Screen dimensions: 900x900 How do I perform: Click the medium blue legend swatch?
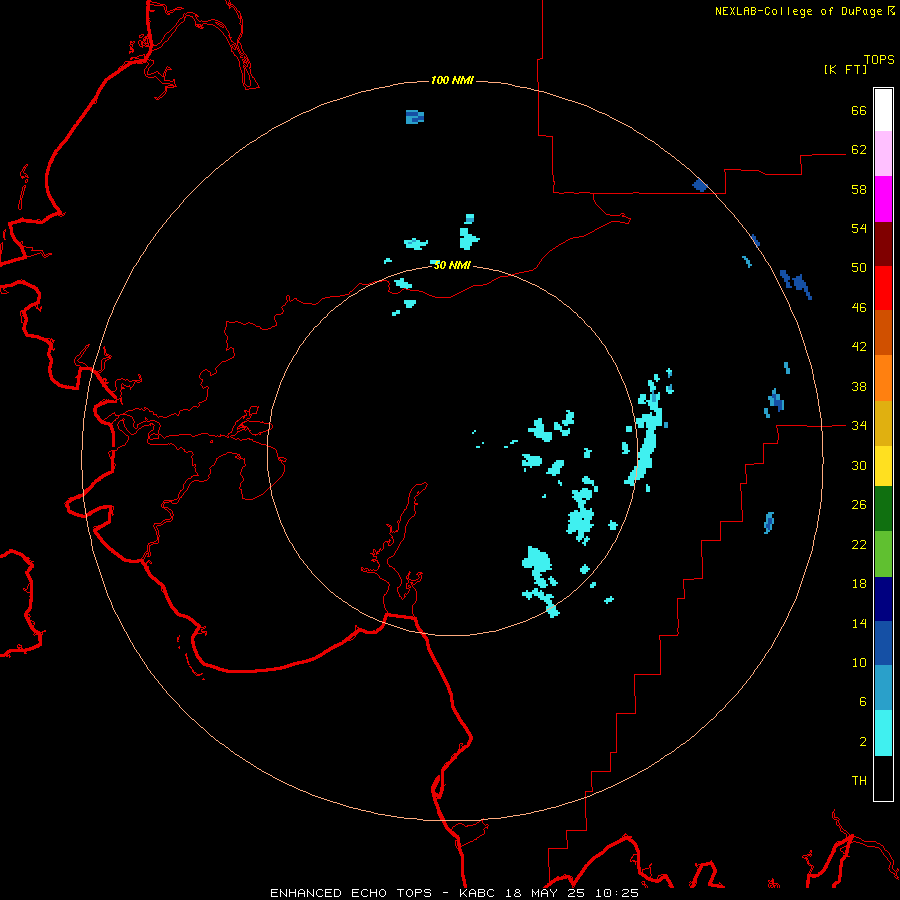point(883,643)
